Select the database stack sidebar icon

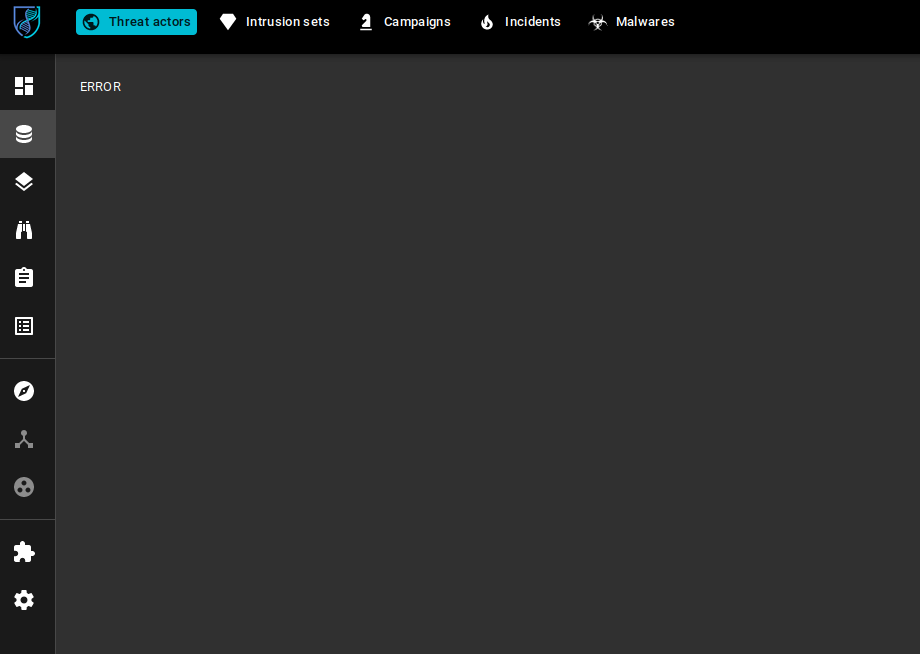(24, 134)
